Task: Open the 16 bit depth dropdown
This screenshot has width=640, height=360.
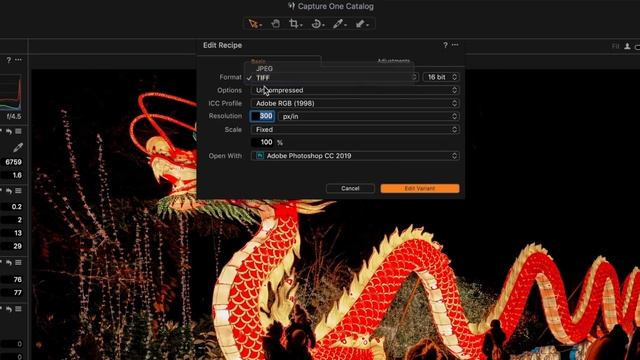Action: pyautogui.click(x=441, y=77)
